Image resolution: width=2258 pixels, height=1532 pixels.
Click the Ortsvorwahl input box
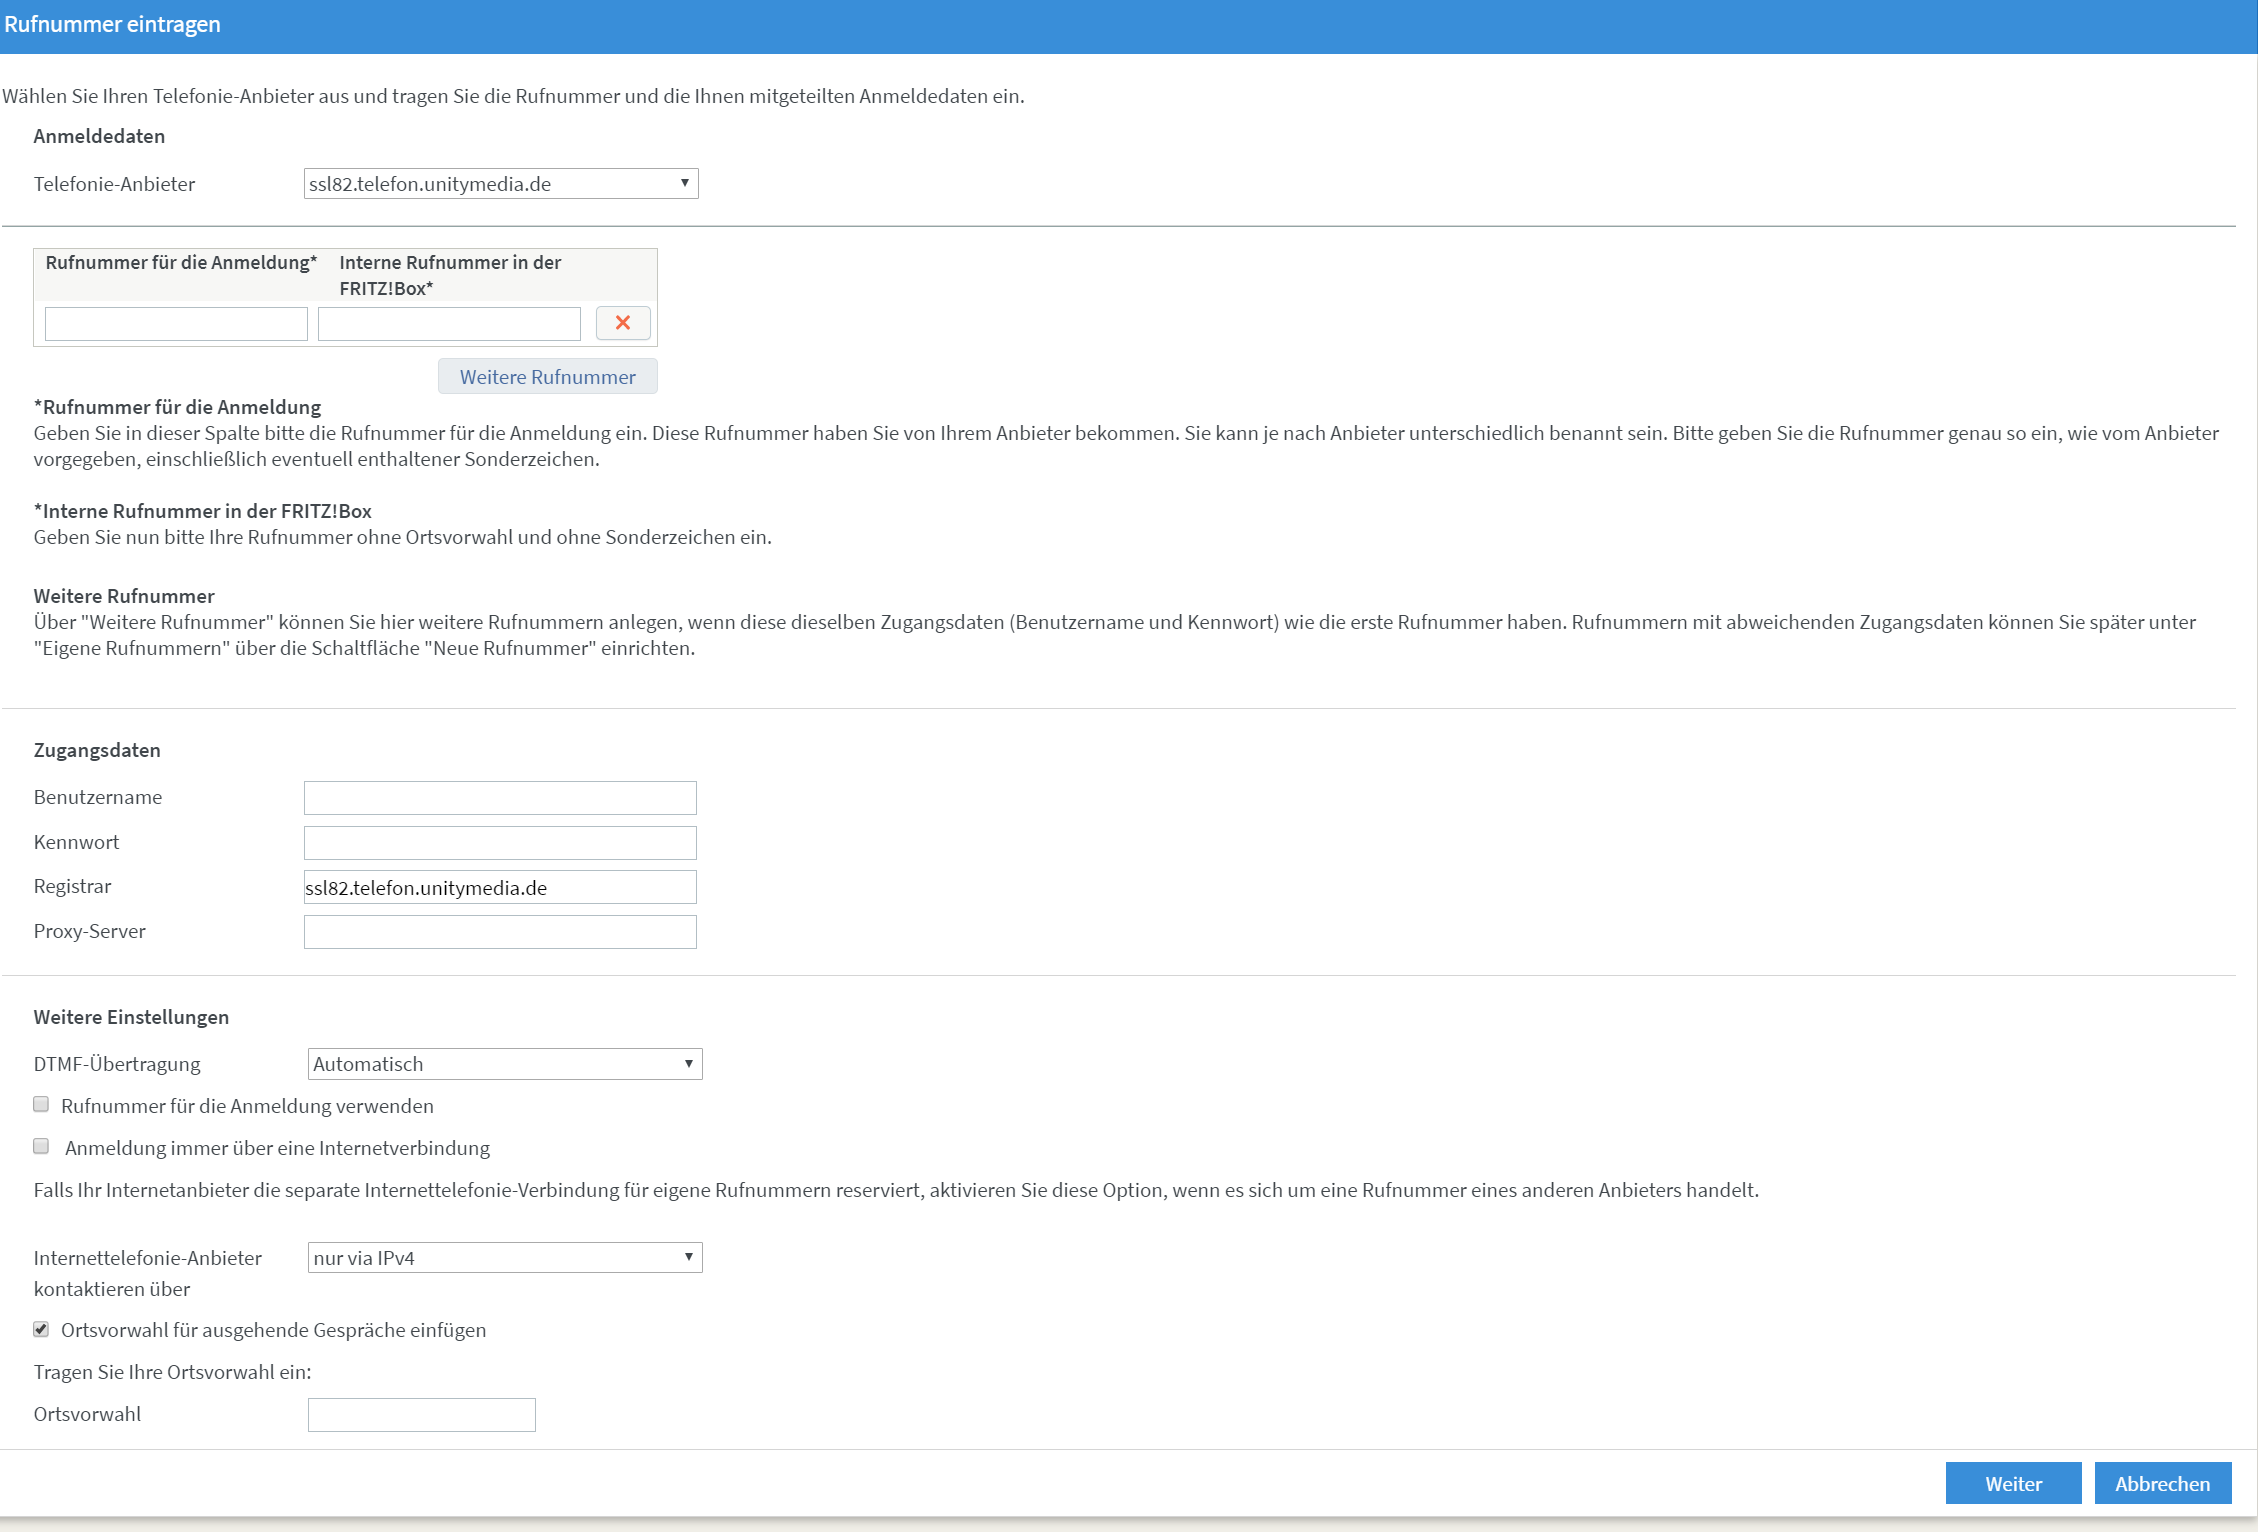click(421, 1415)
